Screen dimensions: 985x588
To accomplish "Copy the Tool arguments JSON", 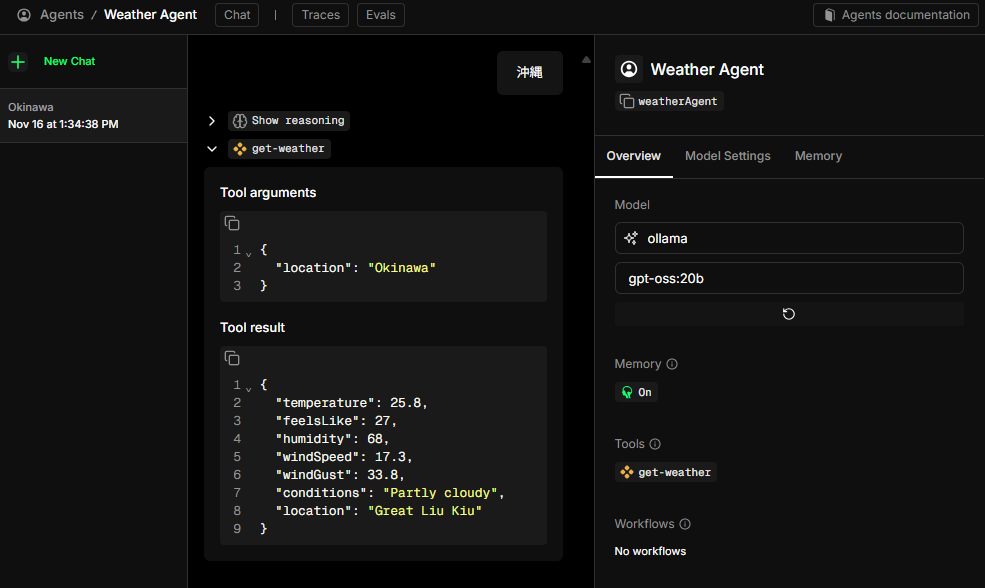I will pyautogui.click(x=232, y=223).
